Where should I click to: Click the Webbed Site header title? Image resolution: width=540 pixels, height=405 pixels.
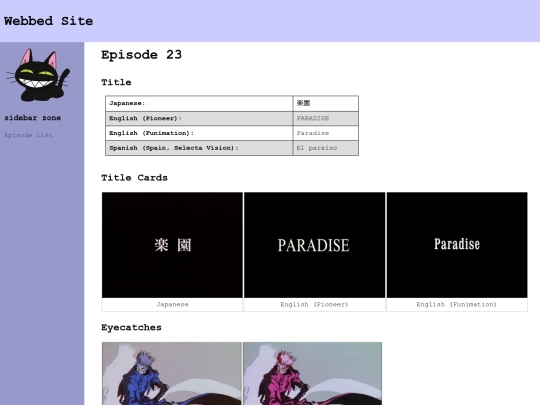point(49,21)
